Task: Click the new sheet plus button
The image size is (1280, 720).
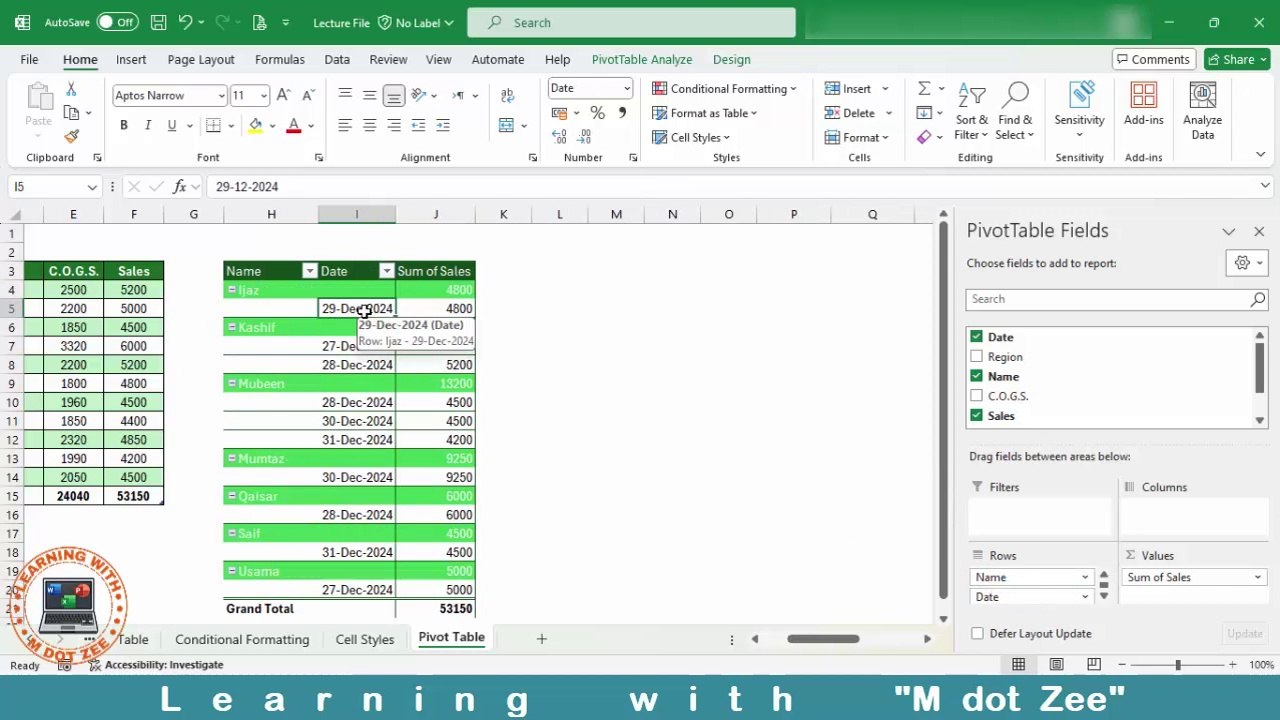Action: coord(541,638)
